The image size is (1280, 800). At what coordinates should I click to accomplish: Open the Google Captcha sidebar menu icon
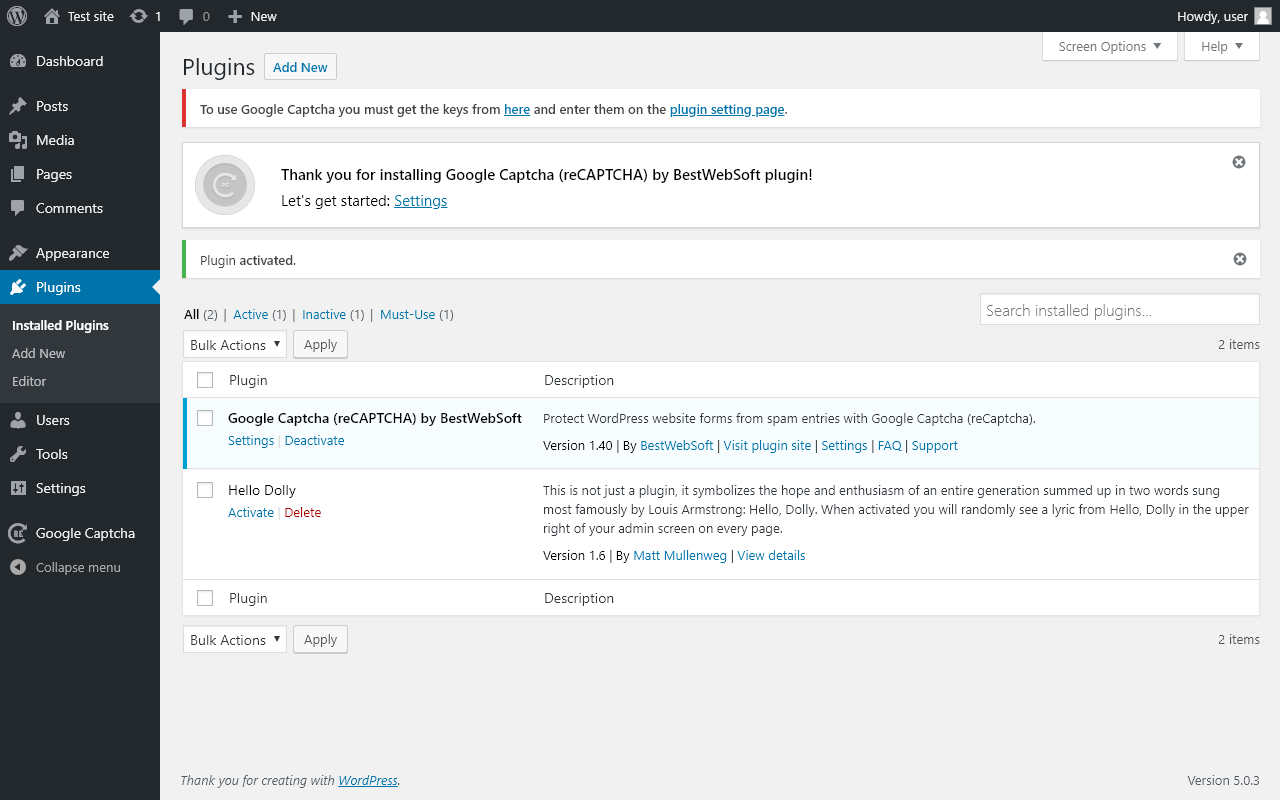point(17,533)
